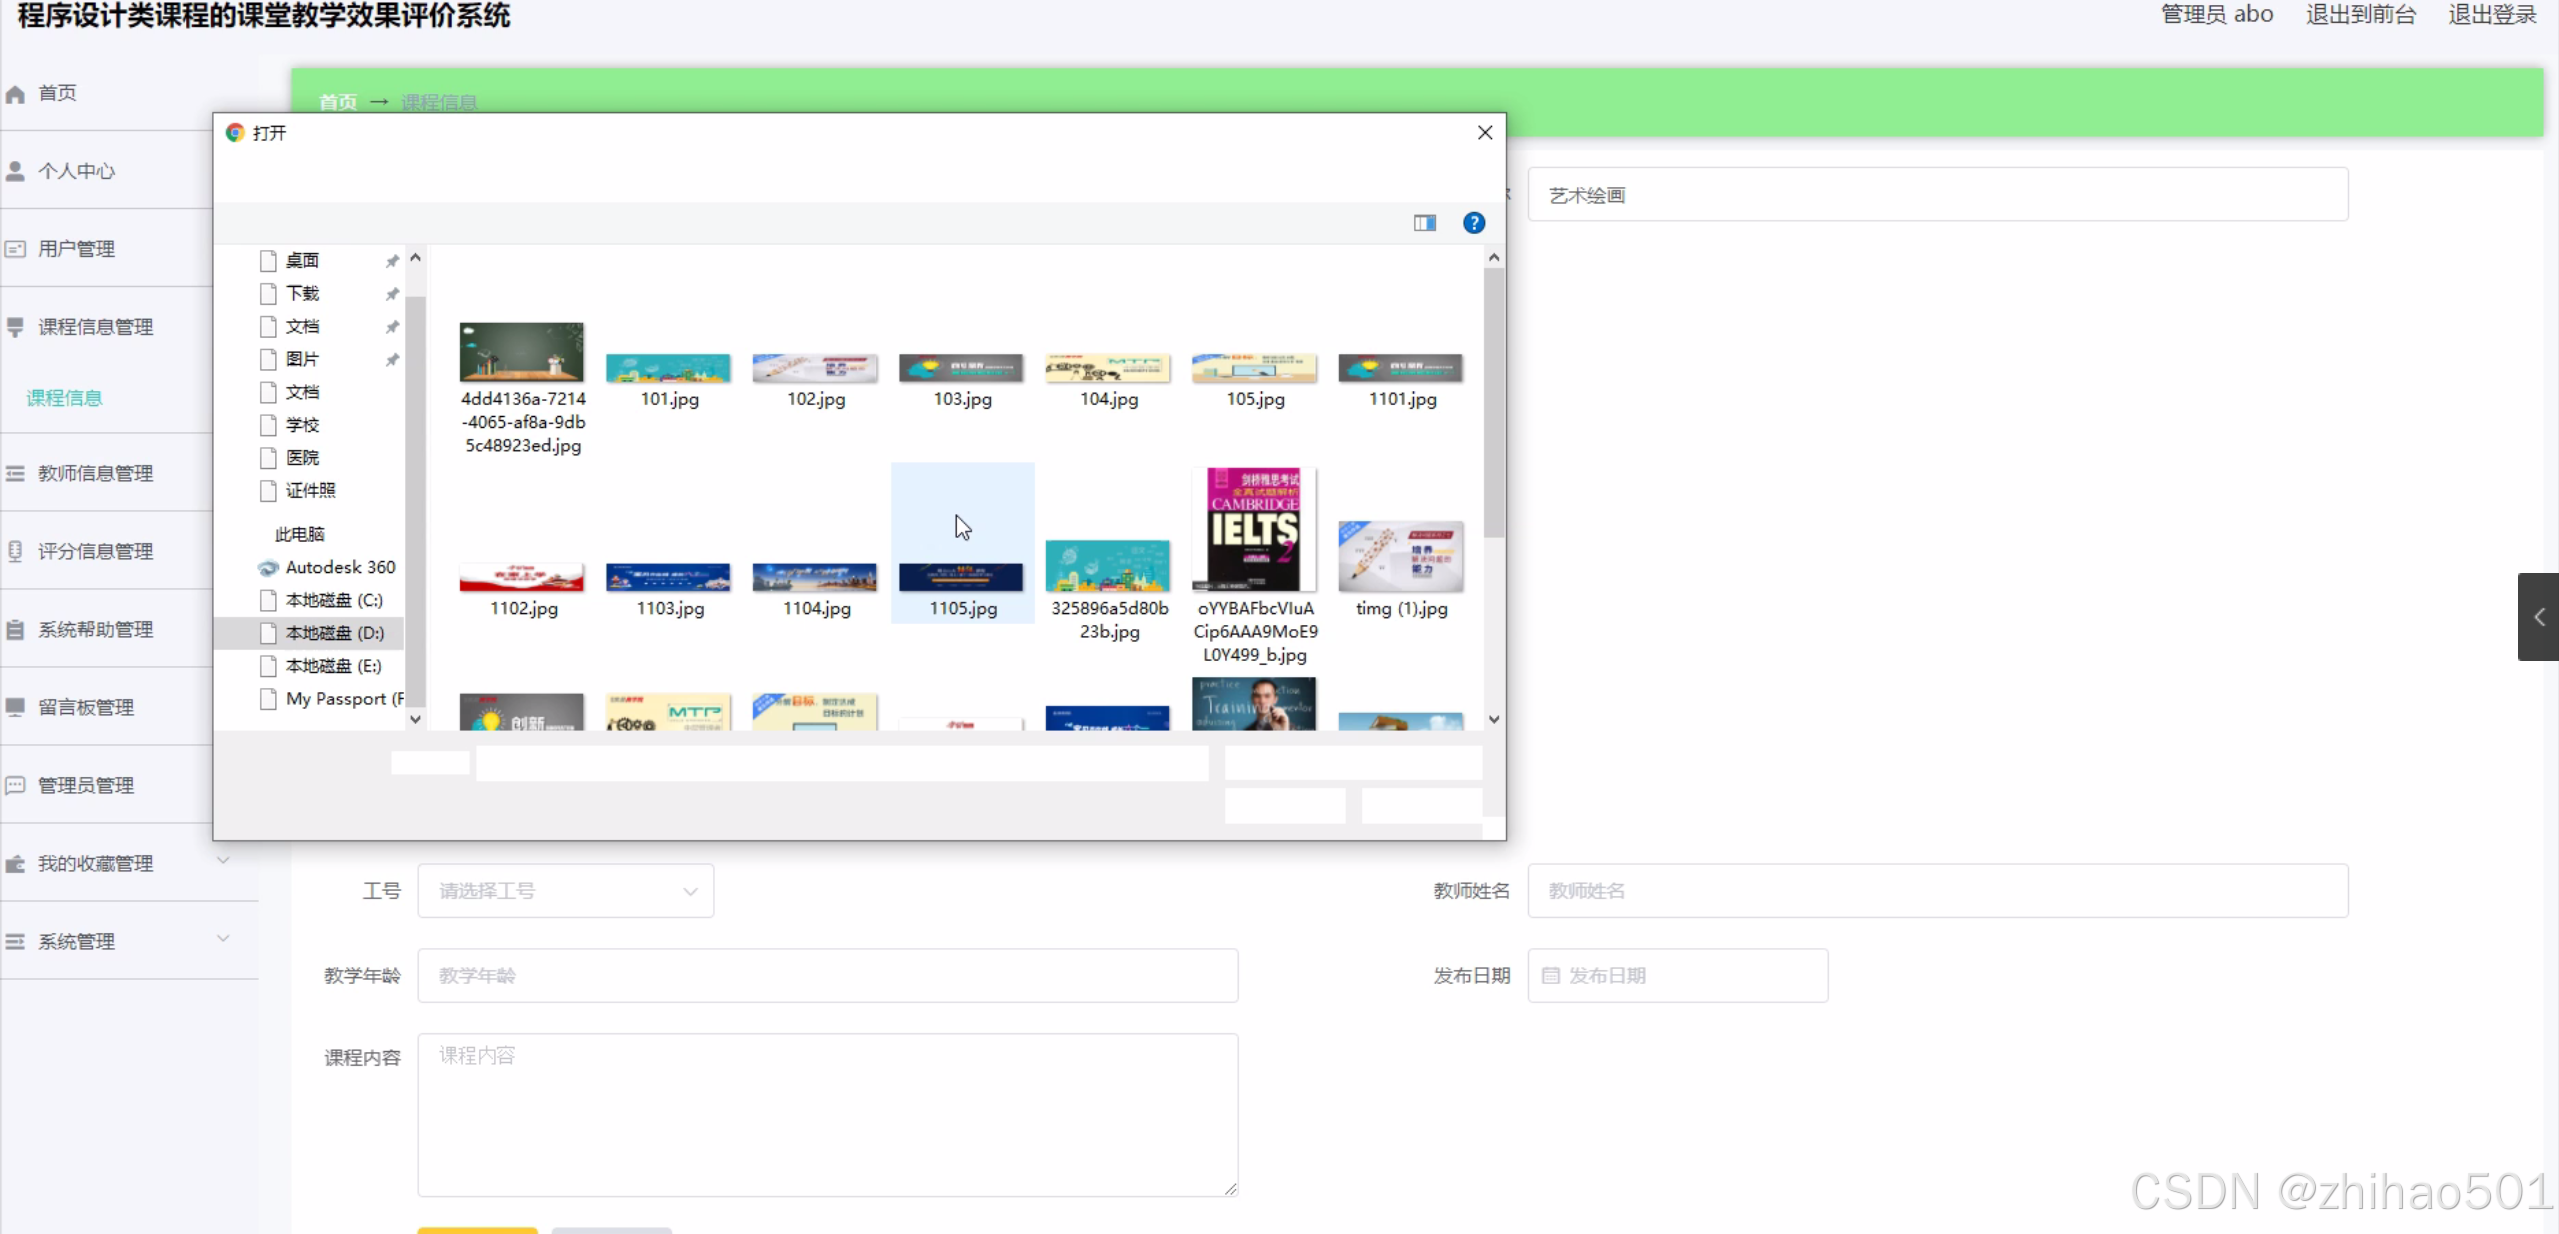The height and width of the screenshot is (1234, 2559).
Task: Click 退出到前台 link
Action: pos(2360,15)
